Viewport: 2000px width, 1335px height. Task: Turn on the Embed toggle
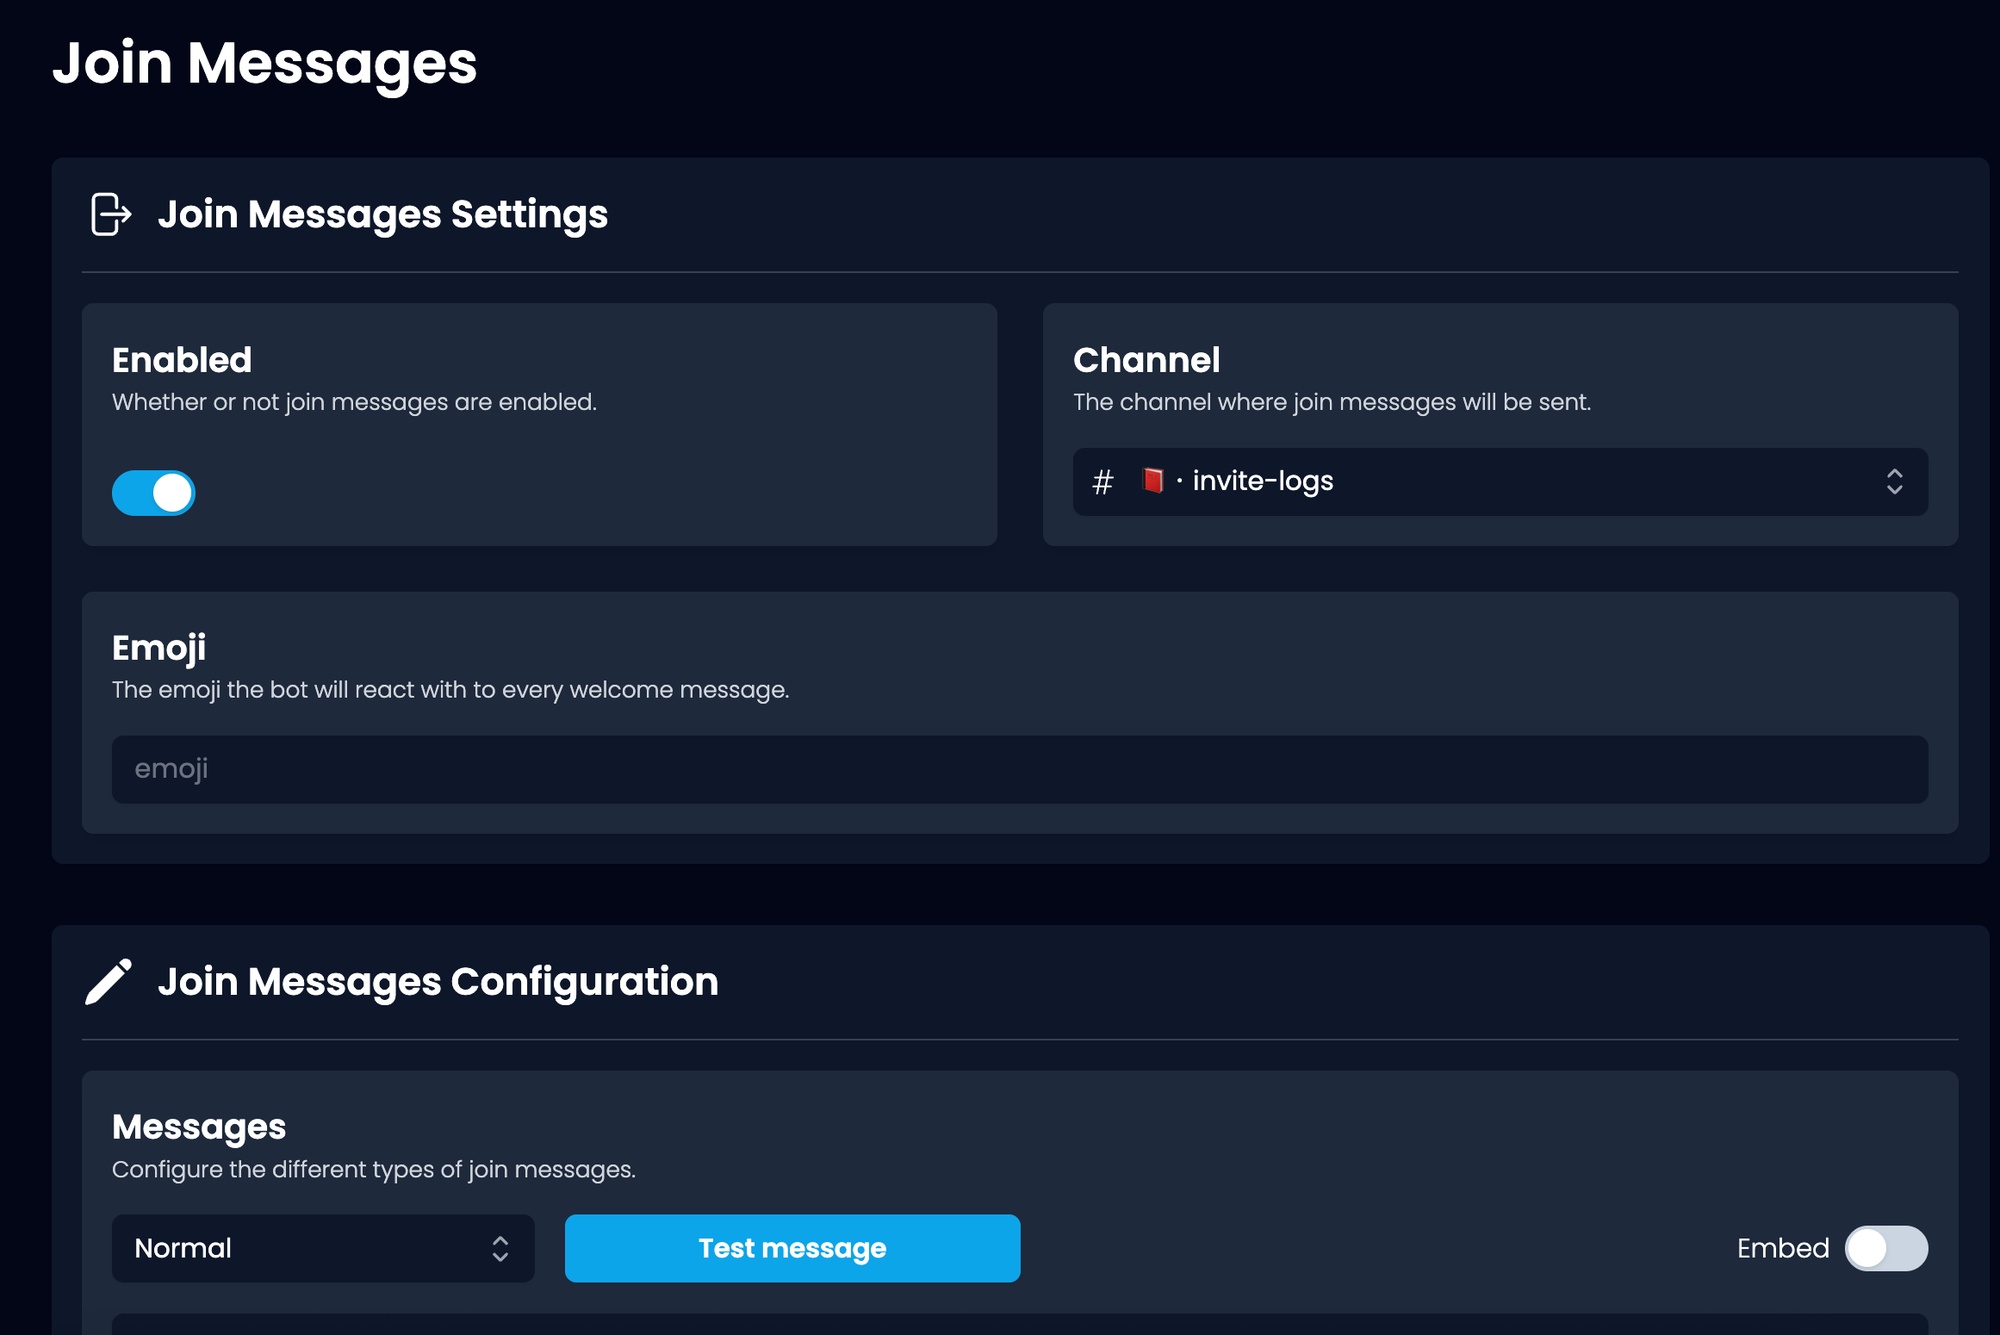pos(1885,1248)
